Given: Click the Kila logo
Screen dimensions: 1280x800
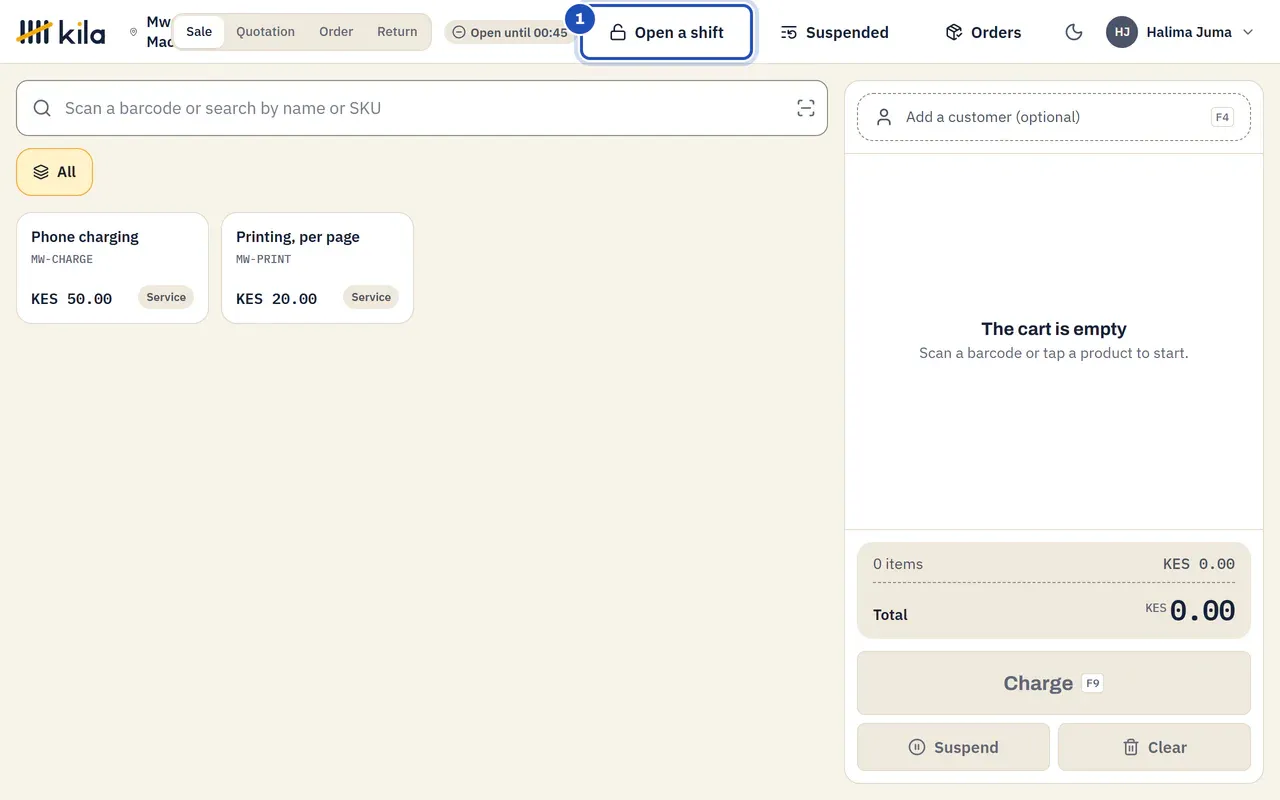Looking at the screenshot, I should coord(61,32).
